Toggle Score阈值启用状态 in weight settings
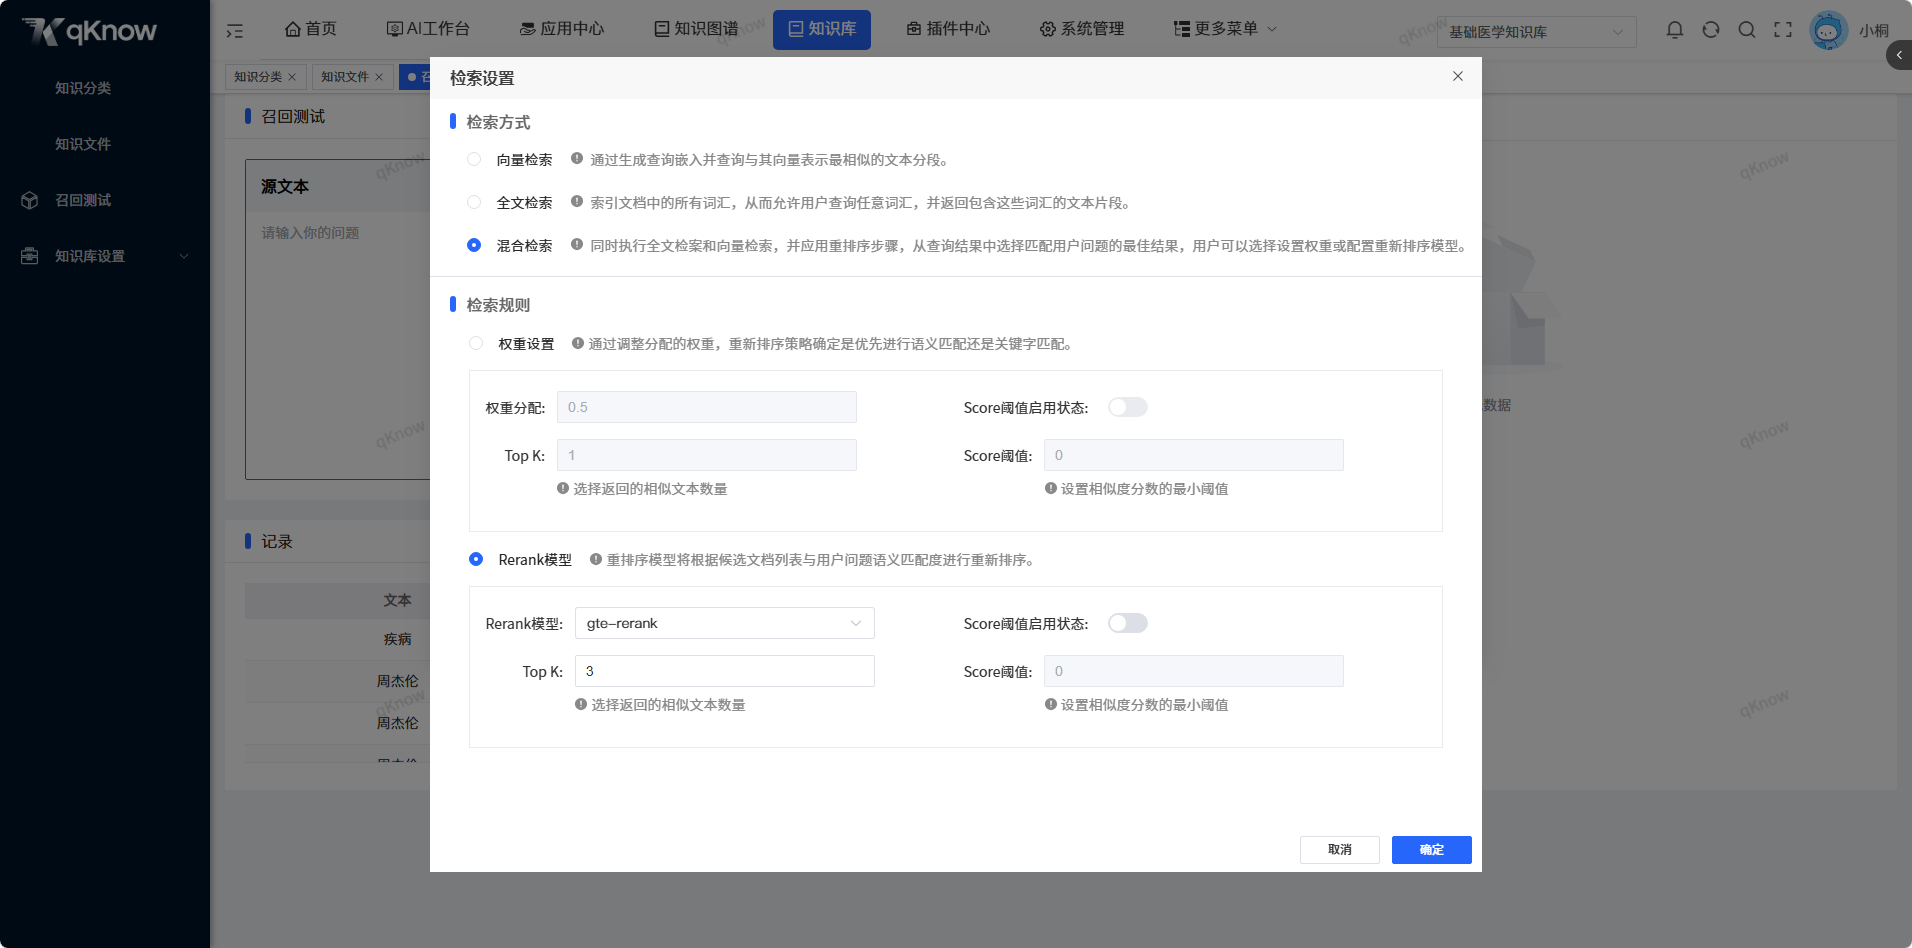 pyautogui.click(x=1127, y=407)
